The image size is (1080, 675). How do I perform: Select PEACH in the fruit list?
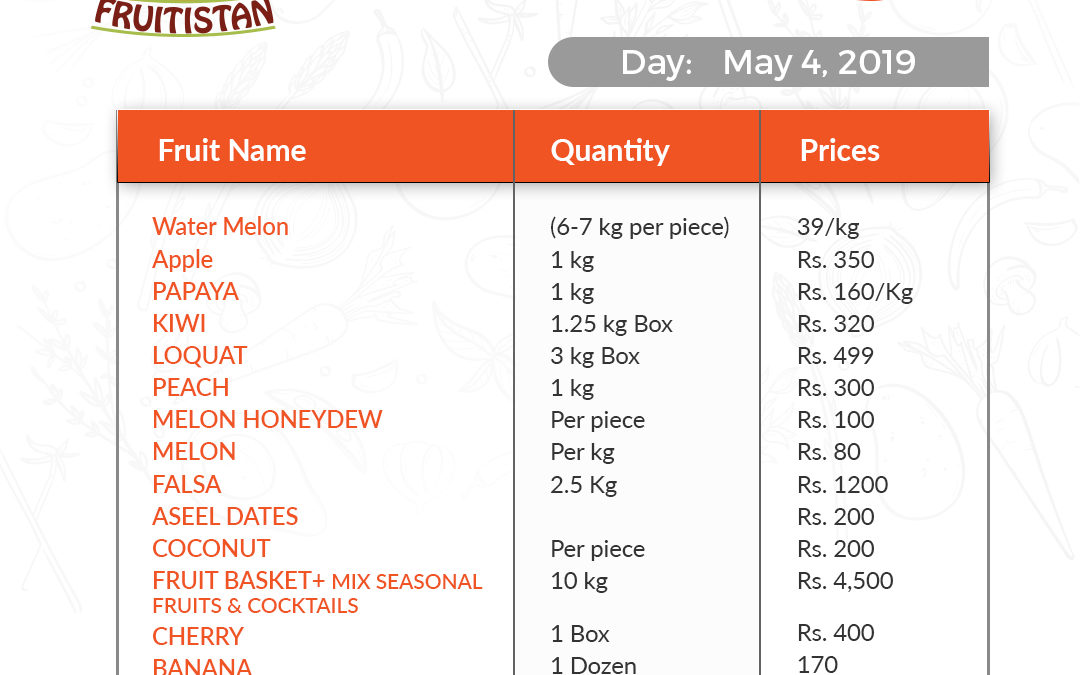[x=191, y=387]
